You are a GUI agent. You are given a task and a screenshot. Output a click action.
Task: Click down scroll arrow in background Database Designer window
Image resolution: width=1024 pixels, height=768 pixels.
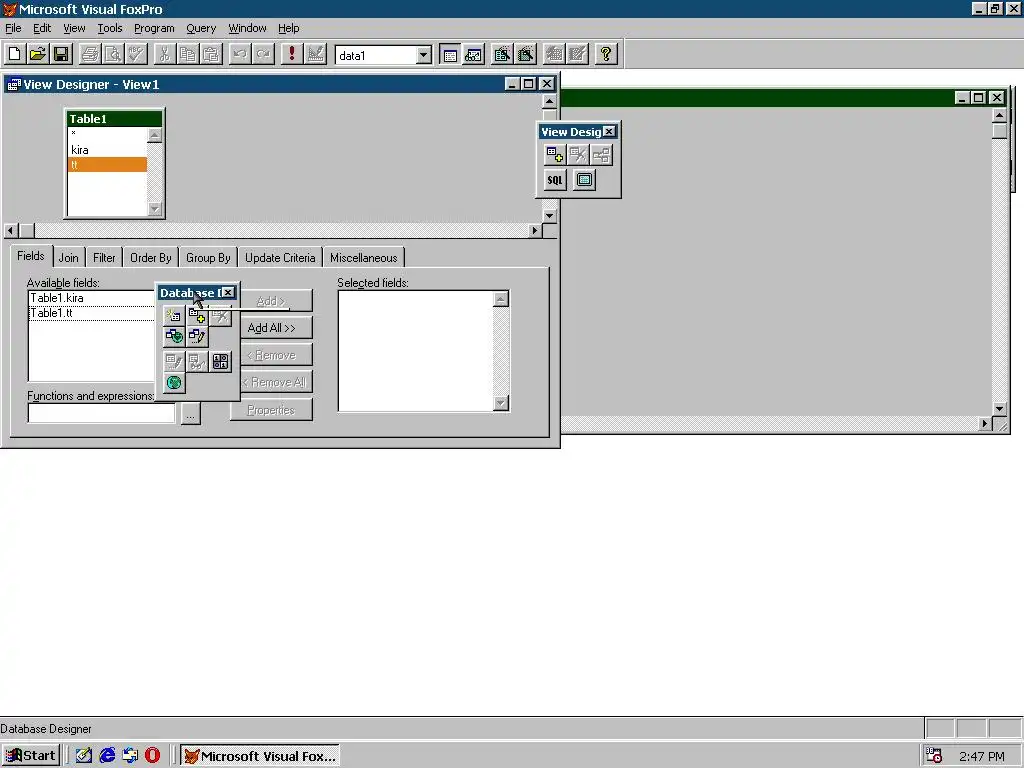click(x=999, y=409)
